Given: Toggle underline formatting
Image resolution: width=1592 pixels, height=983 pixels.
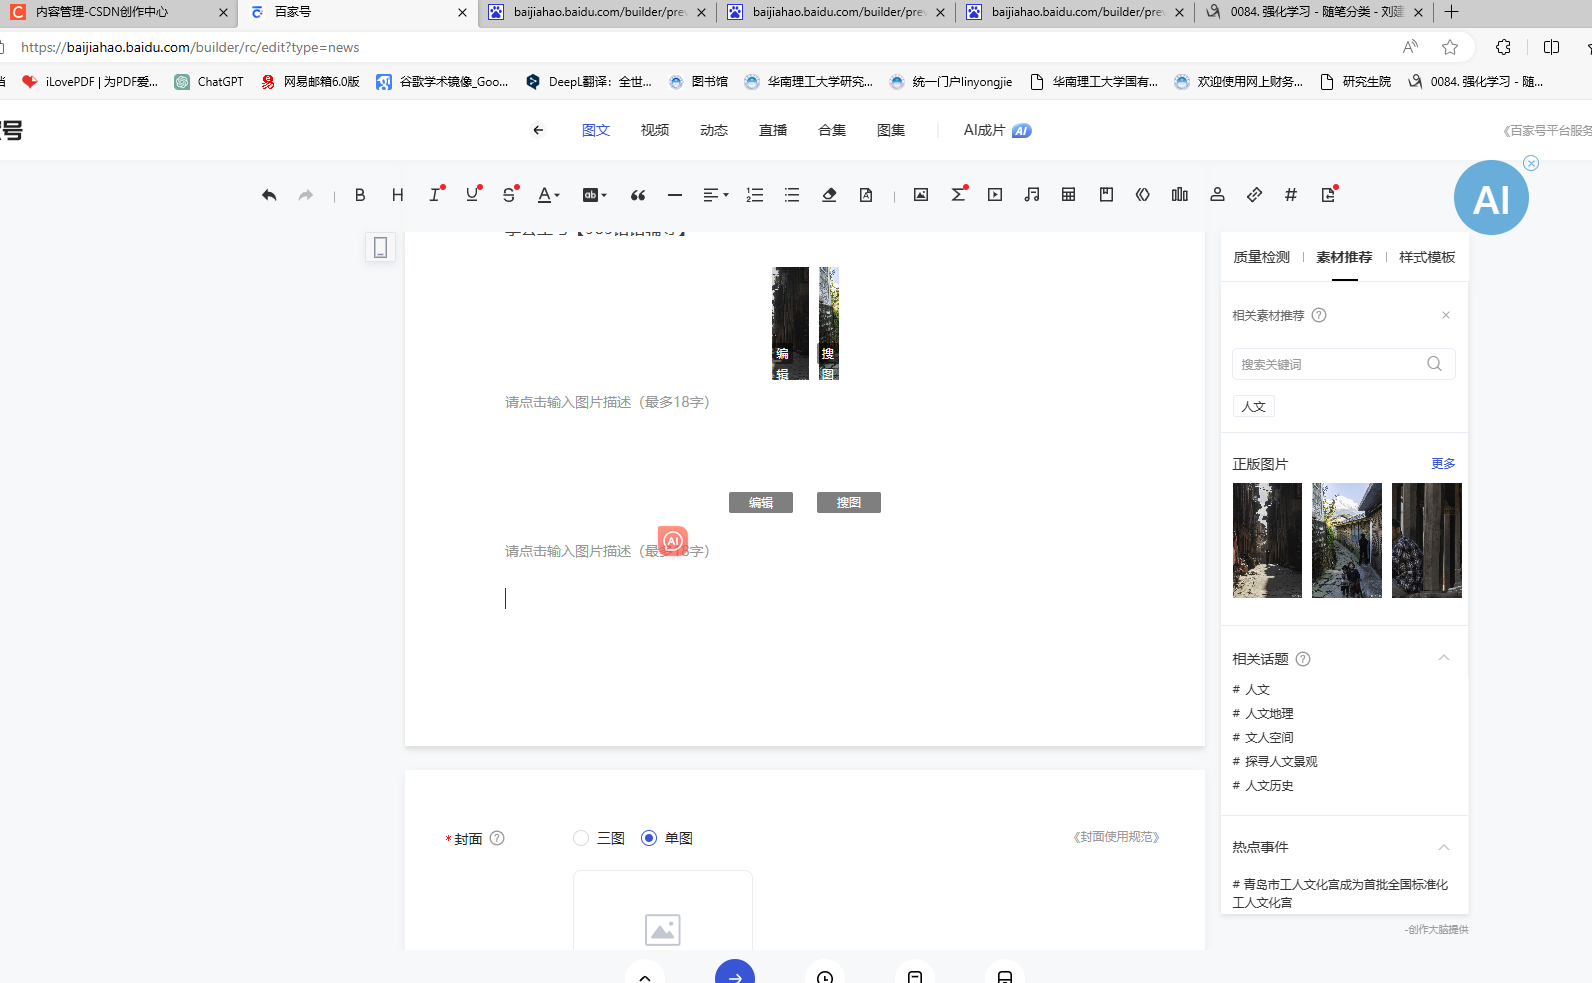Looking at the screenshot, I should [x=472, y=195].
